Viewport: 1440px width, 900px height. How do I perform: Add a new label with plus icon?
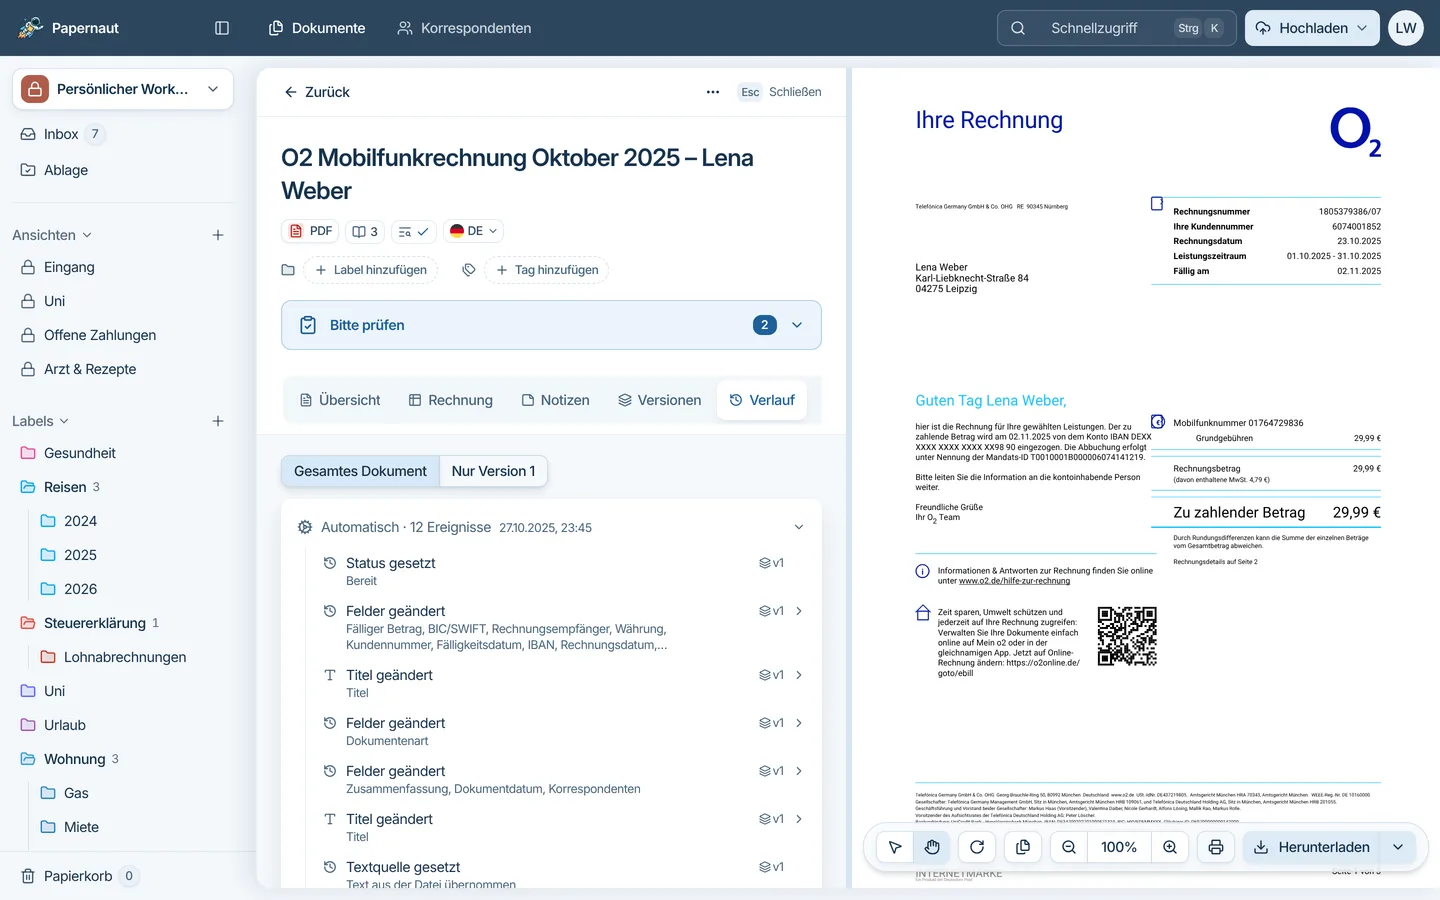tap(218, 421)
